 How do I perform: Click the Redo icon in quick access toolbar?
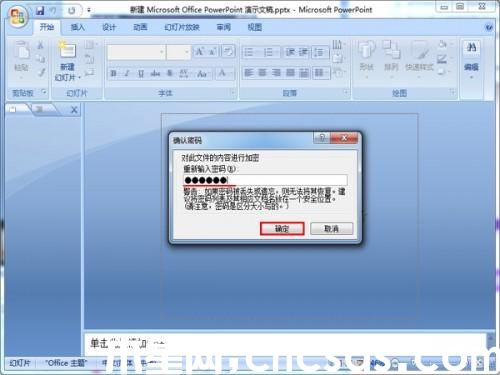click(71, 11)
